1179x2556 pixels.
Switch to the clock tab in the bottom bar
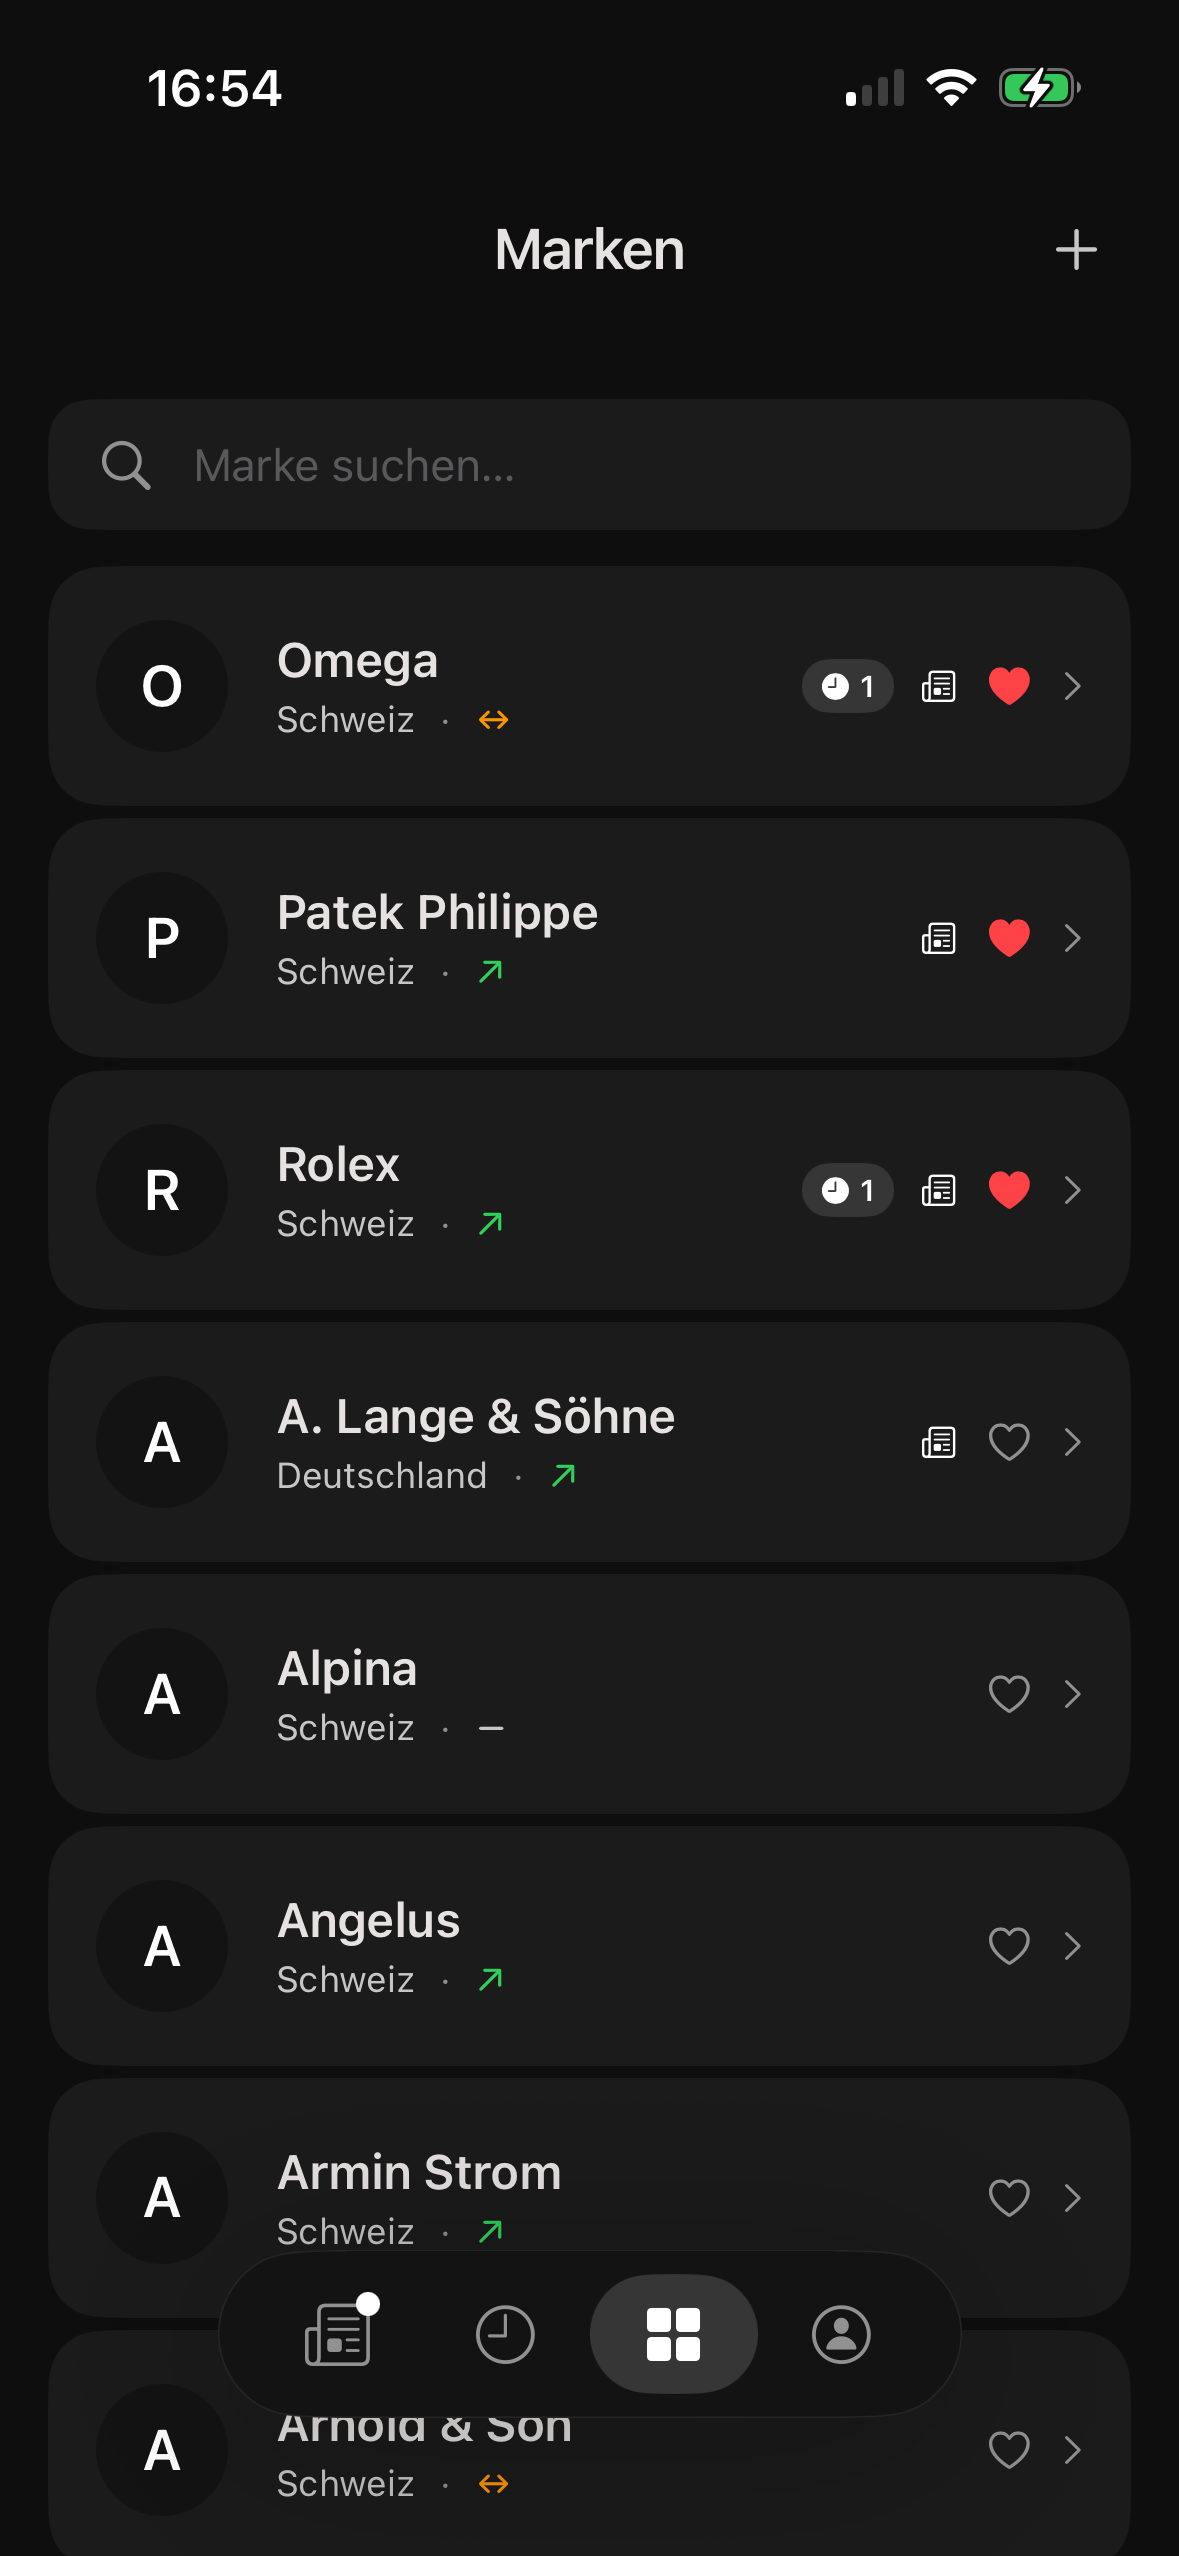click(x=505, y=2334)
